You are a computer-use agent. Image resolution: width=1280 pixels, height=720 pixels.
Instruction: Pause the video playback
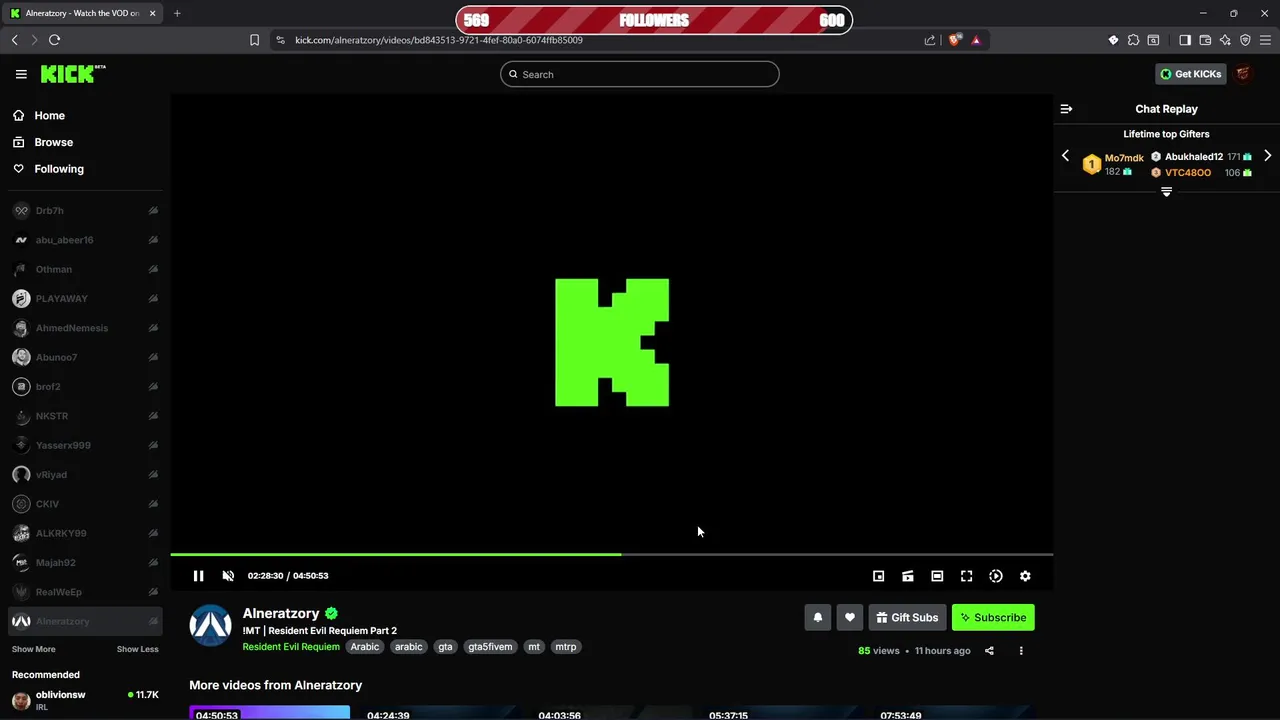pos(198,576)
